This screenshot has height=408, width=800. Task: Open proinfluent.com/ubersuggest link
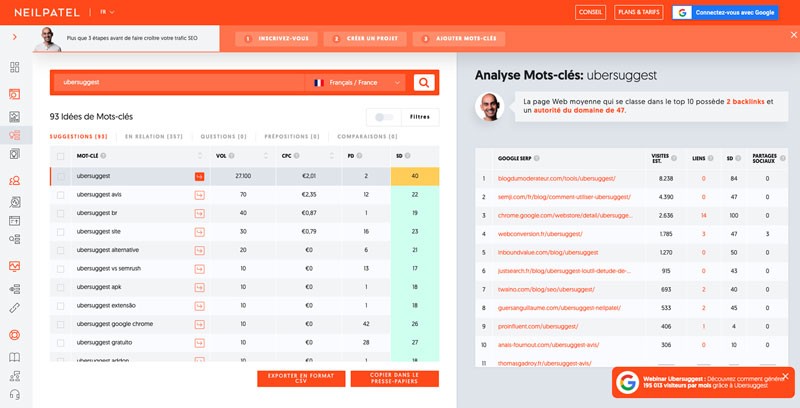click(x=538, y=326)
